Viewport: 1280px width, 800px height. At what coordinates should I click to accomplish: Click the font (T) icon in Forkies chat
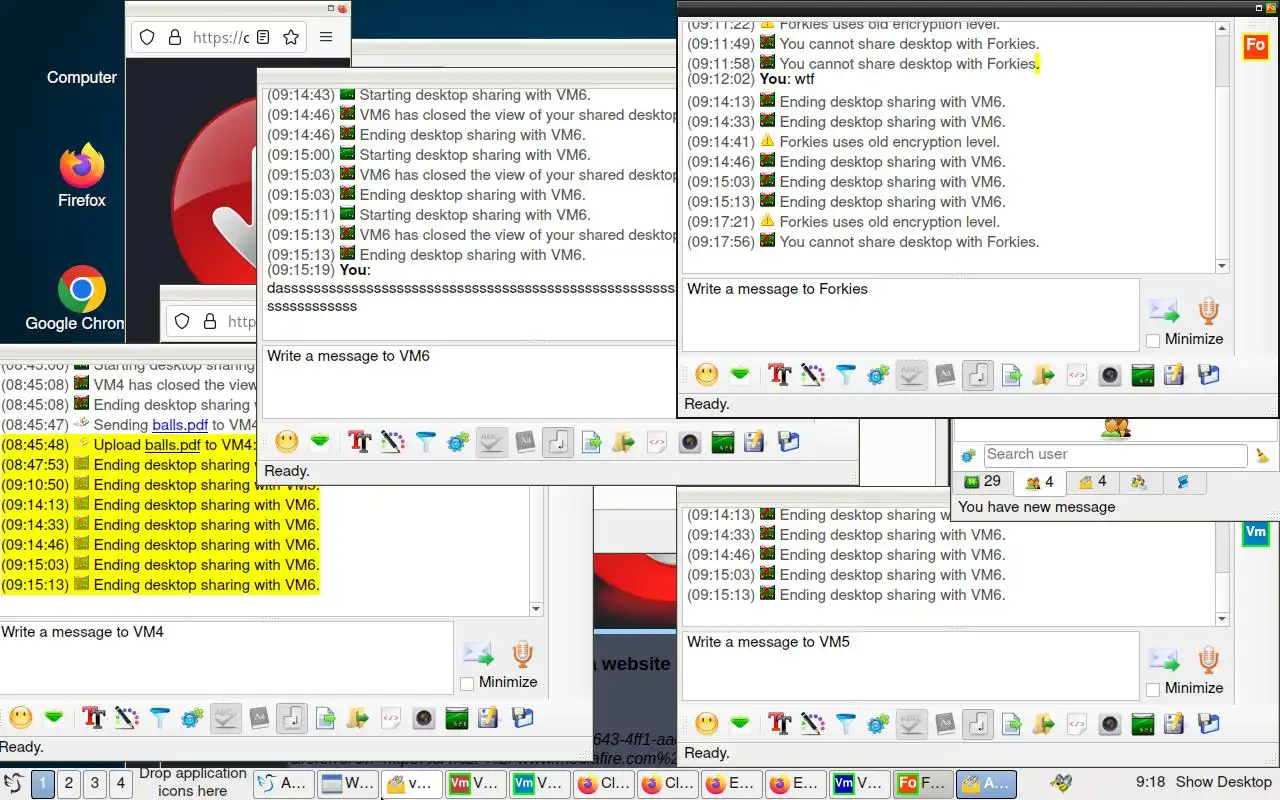[x=779, y=375]
